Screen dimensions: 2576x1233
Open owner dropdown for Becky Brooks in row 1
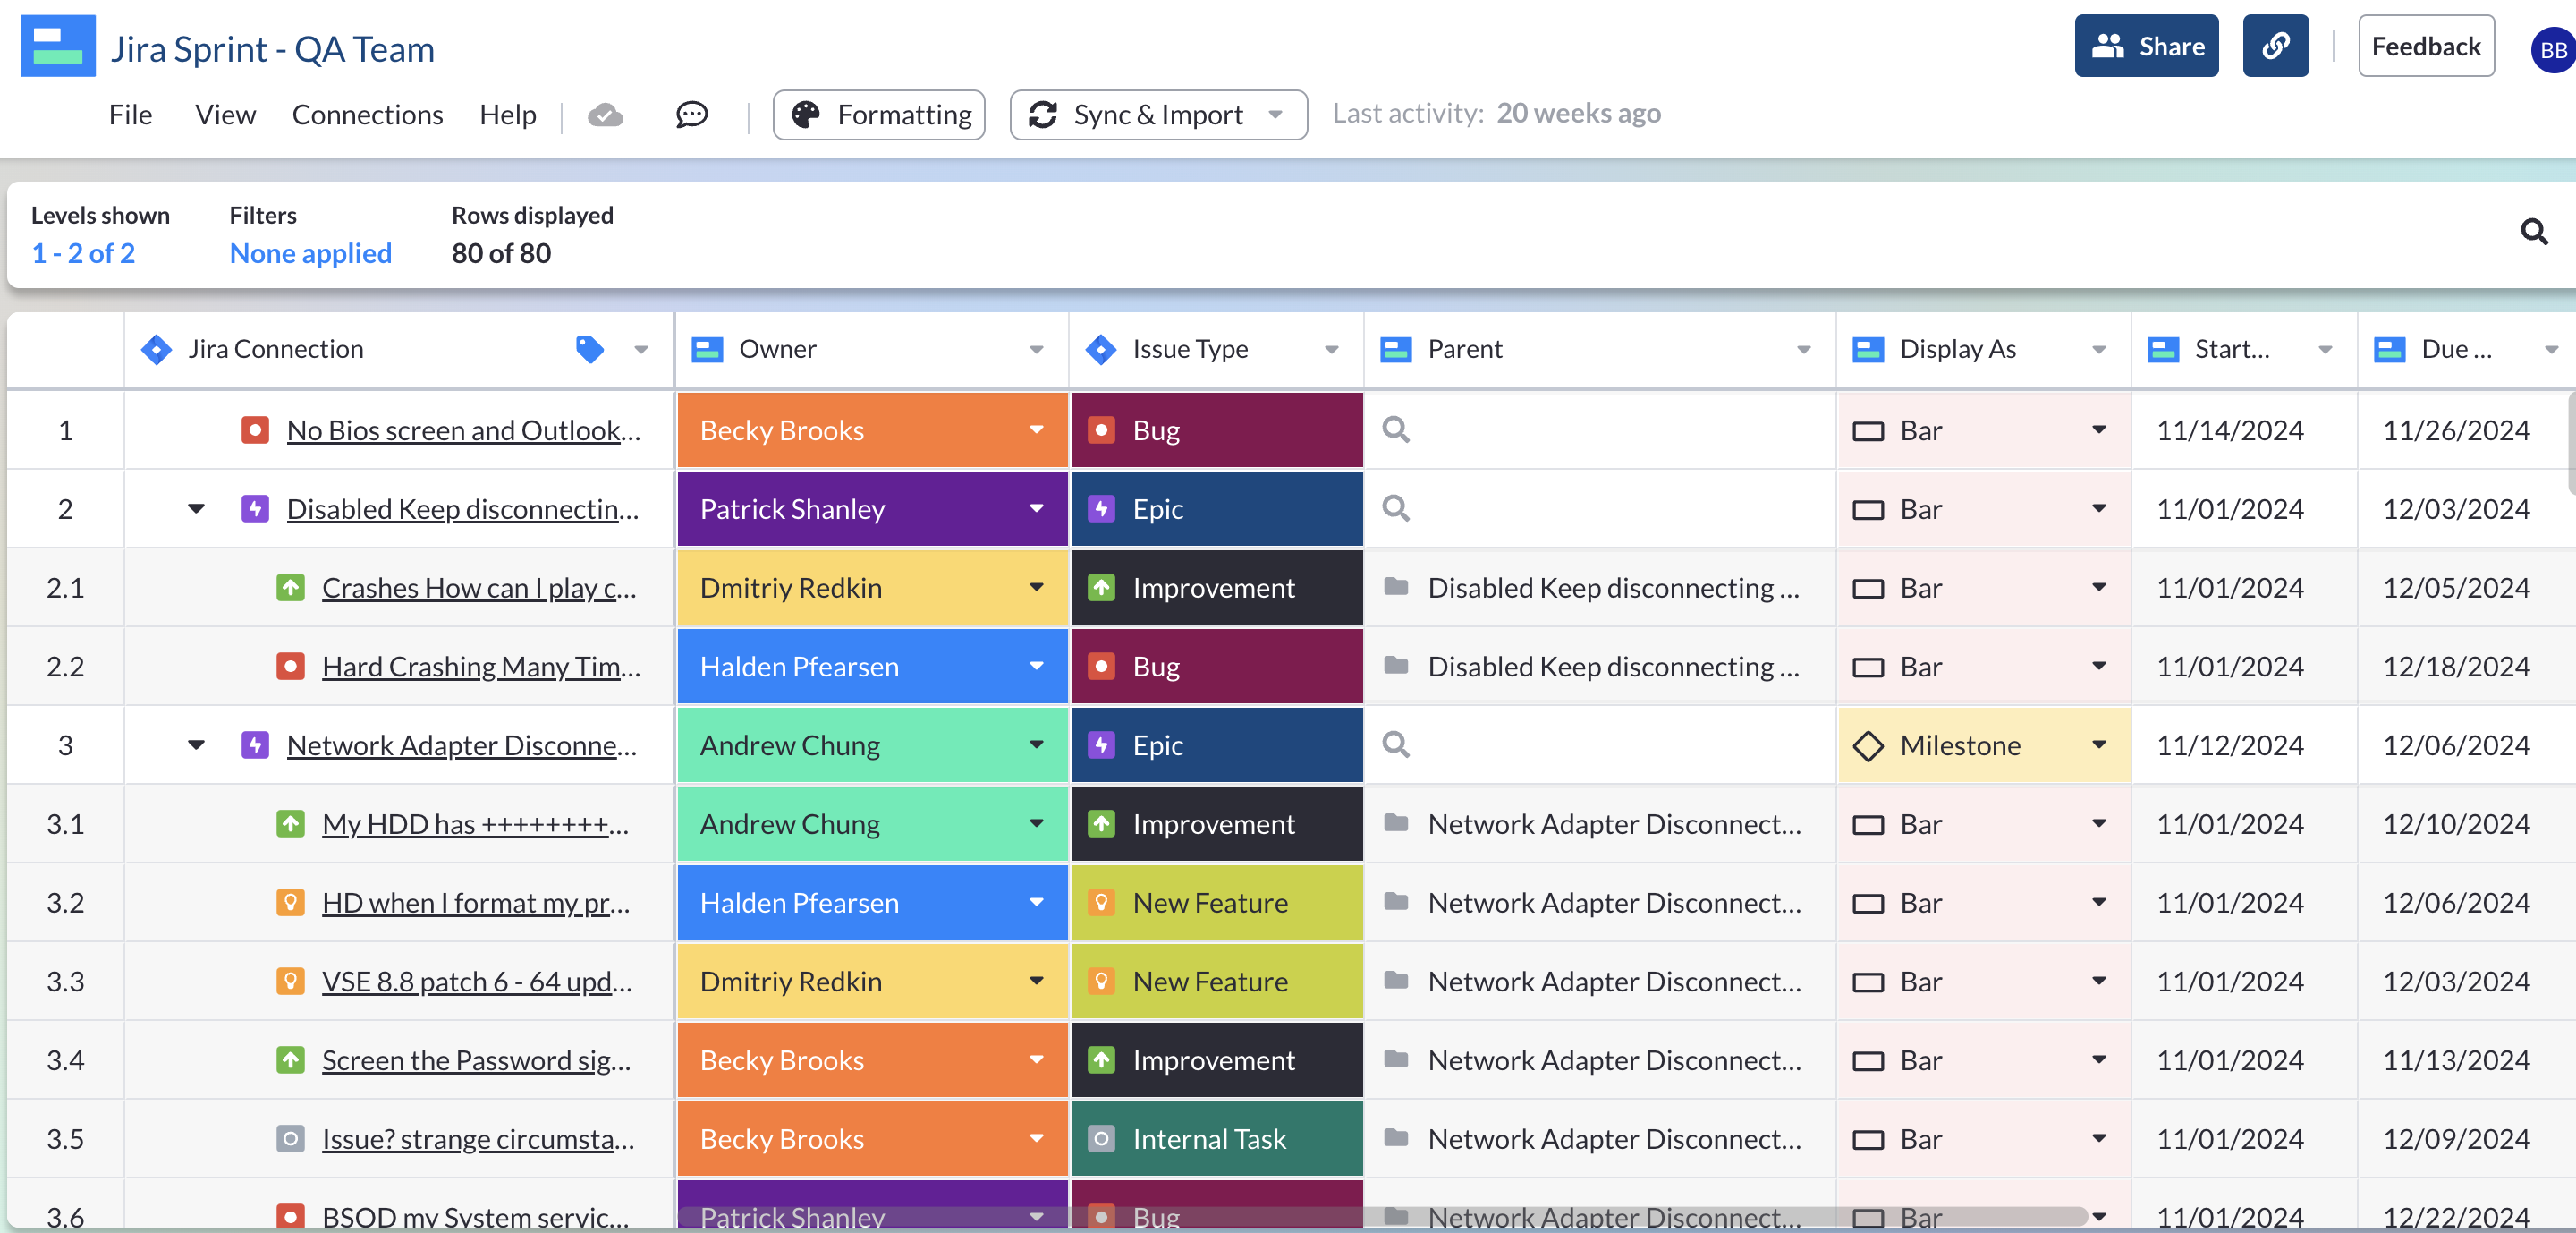point(1036,430)
